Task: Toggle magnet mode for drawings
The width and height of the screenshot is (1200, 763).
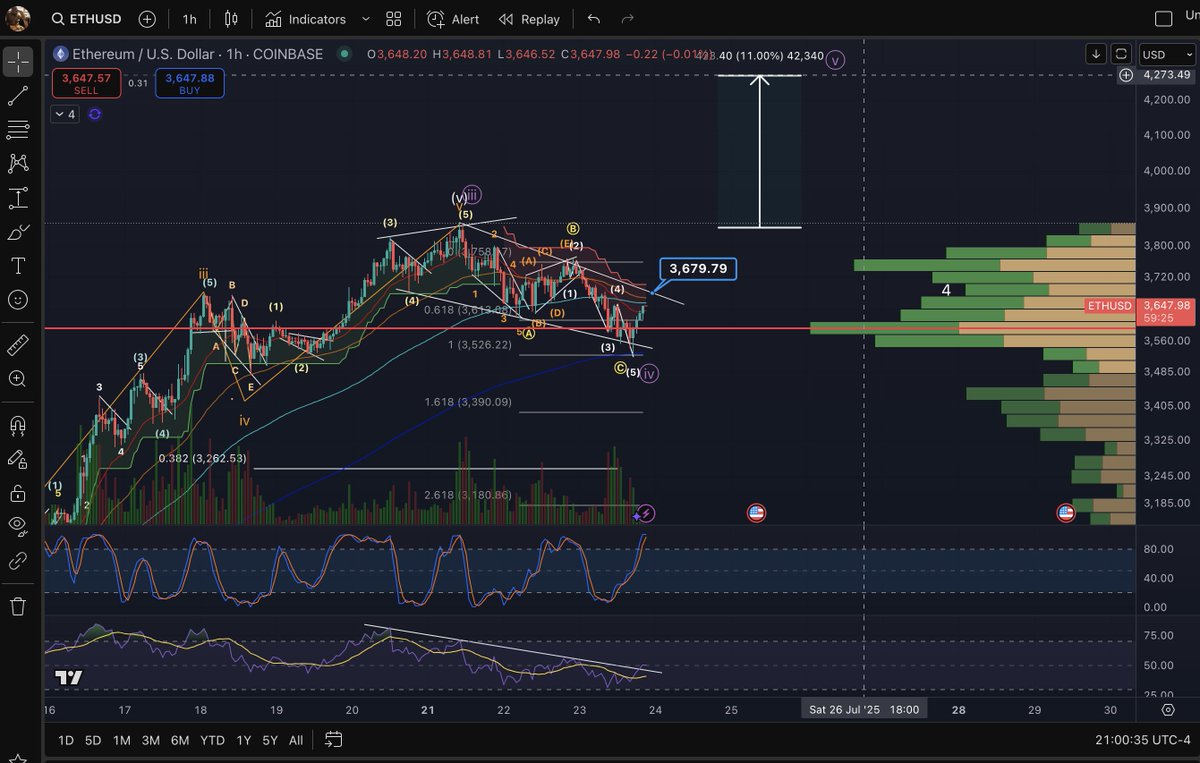Action: 18,425
